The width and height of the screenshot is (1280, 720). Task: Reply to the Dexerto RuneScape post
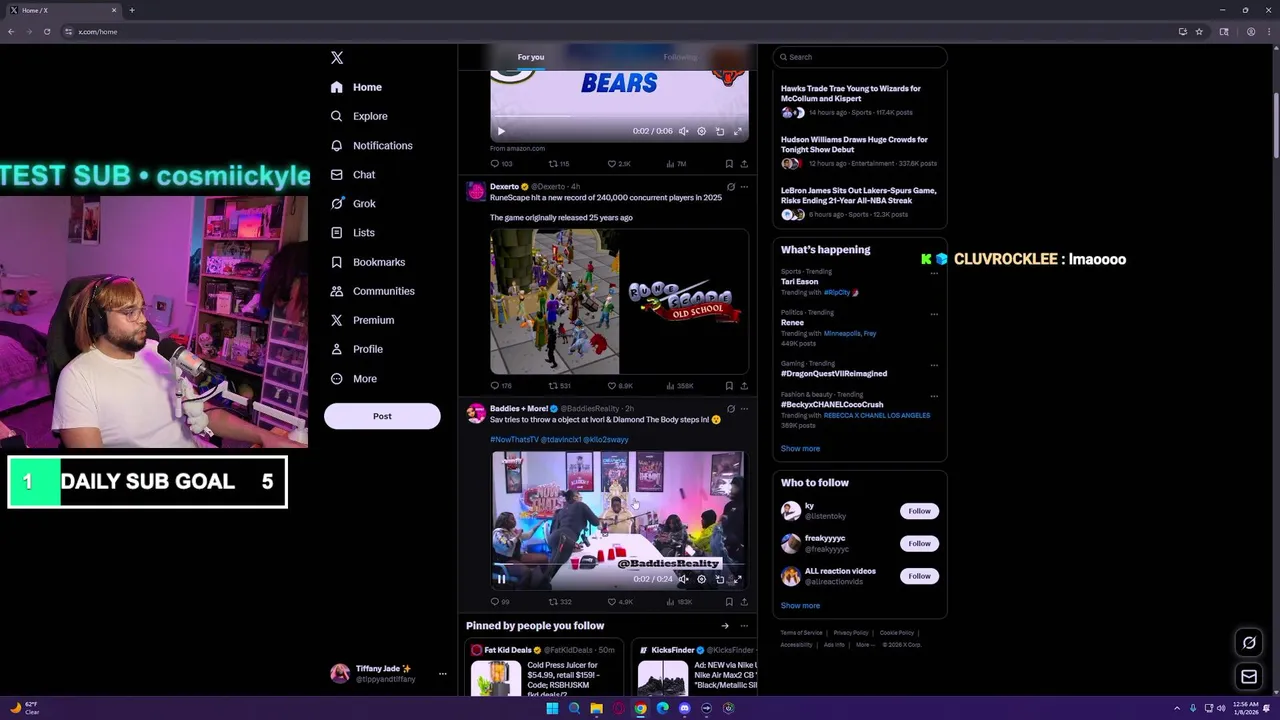500,386
